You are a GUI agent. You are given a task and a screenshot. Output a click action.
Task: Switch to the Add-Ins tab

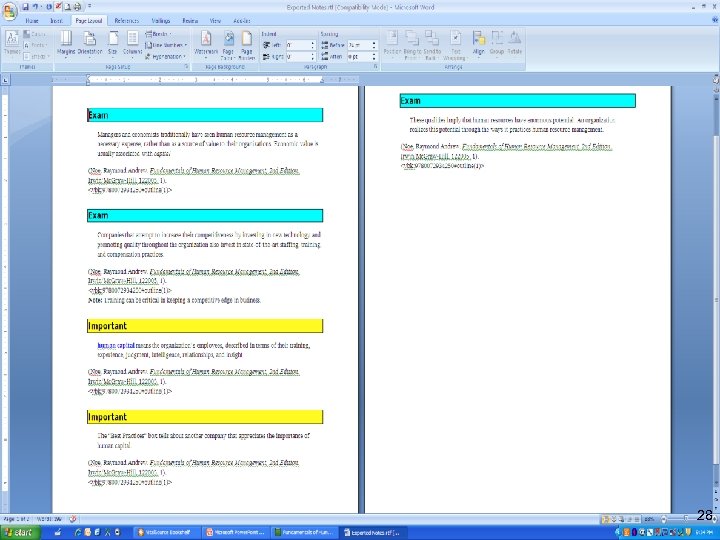242,21
